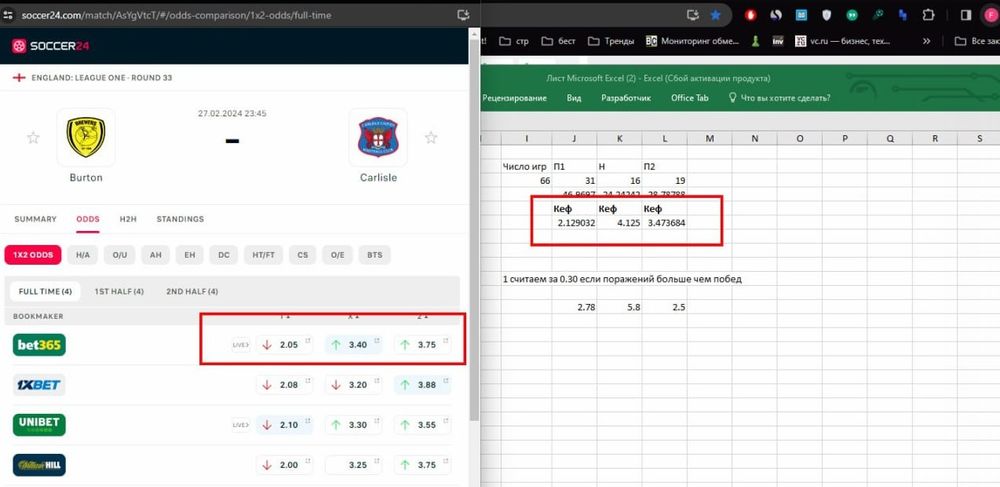Click the Soccer24 page vertical scrollbar
This screenshot has width=1000, height=487.
click(474, 229)
